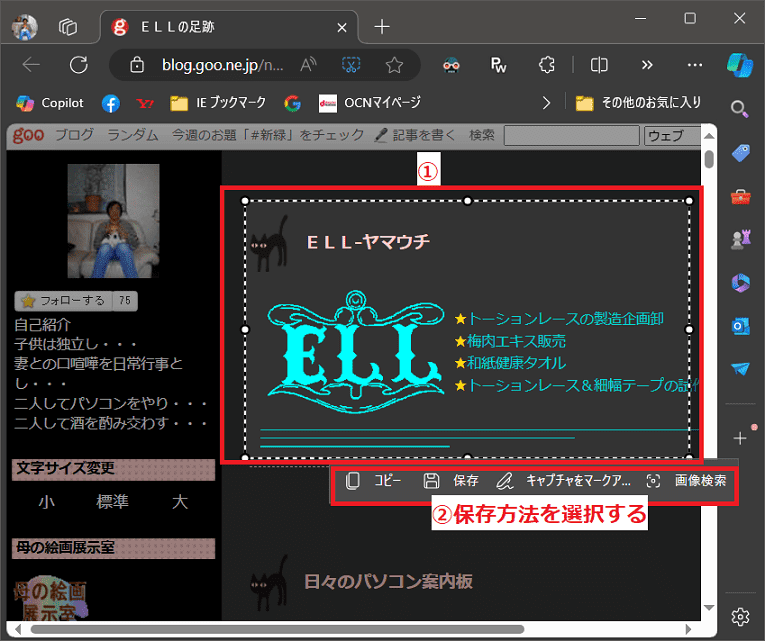Click Copy in the capture toolbar
This screenshot has width=765, height=641.
375,481
